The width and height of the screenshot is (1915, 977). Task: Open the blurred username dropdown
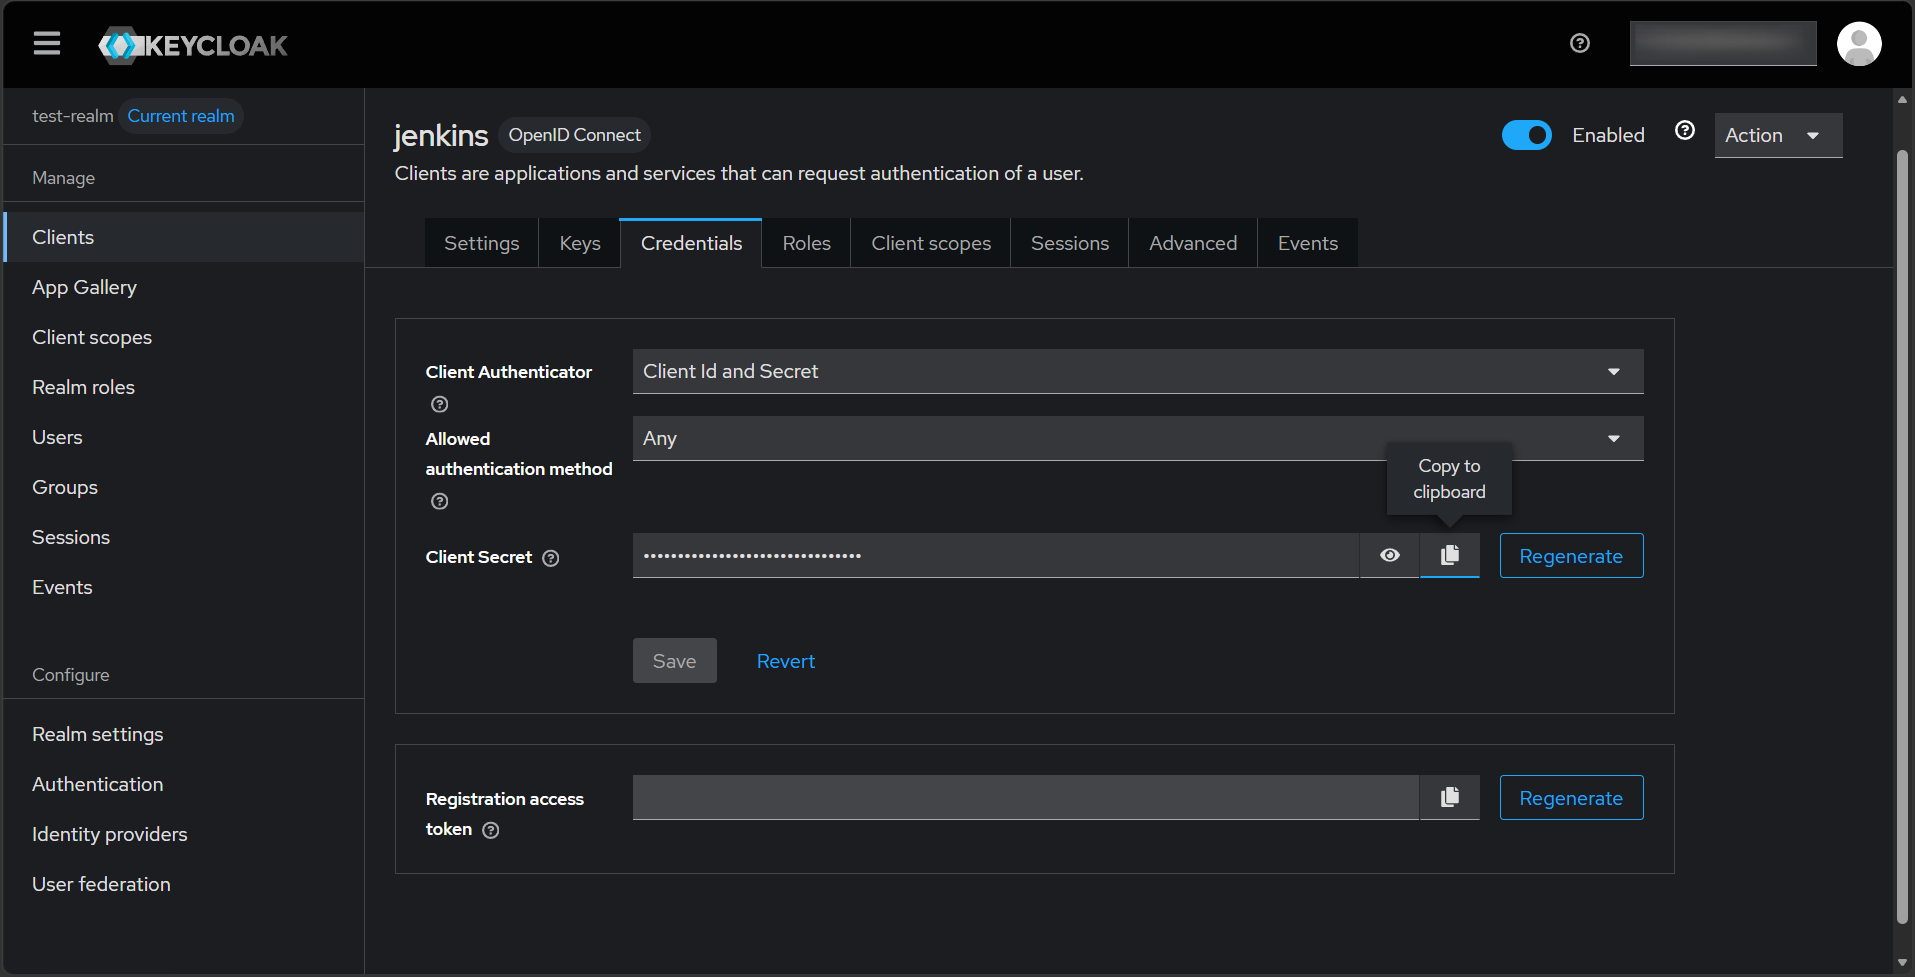pyautogui.click(x=1723, y=43)
